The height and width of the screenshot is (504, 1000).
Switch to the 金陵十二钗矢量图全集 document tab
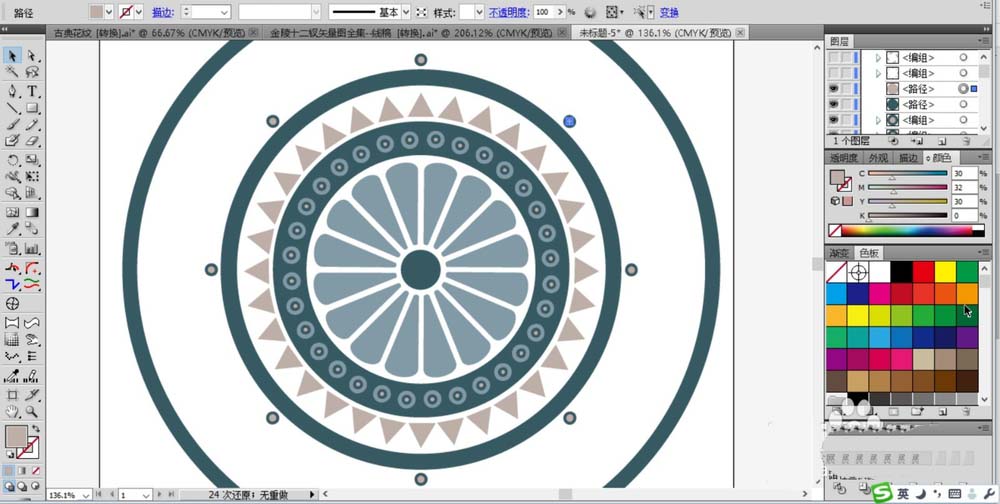click(x=415, y=33)
